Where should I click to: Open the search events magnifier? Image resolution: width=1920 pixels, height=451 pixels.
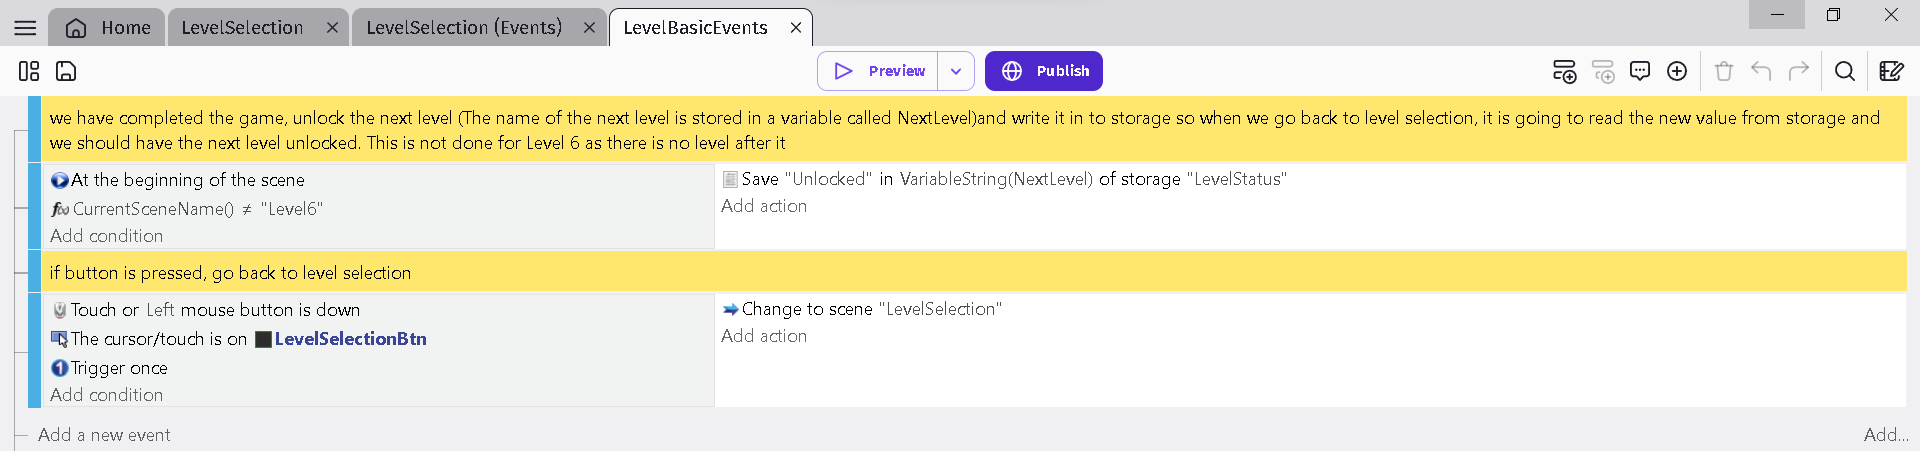tap(1845, 71)
